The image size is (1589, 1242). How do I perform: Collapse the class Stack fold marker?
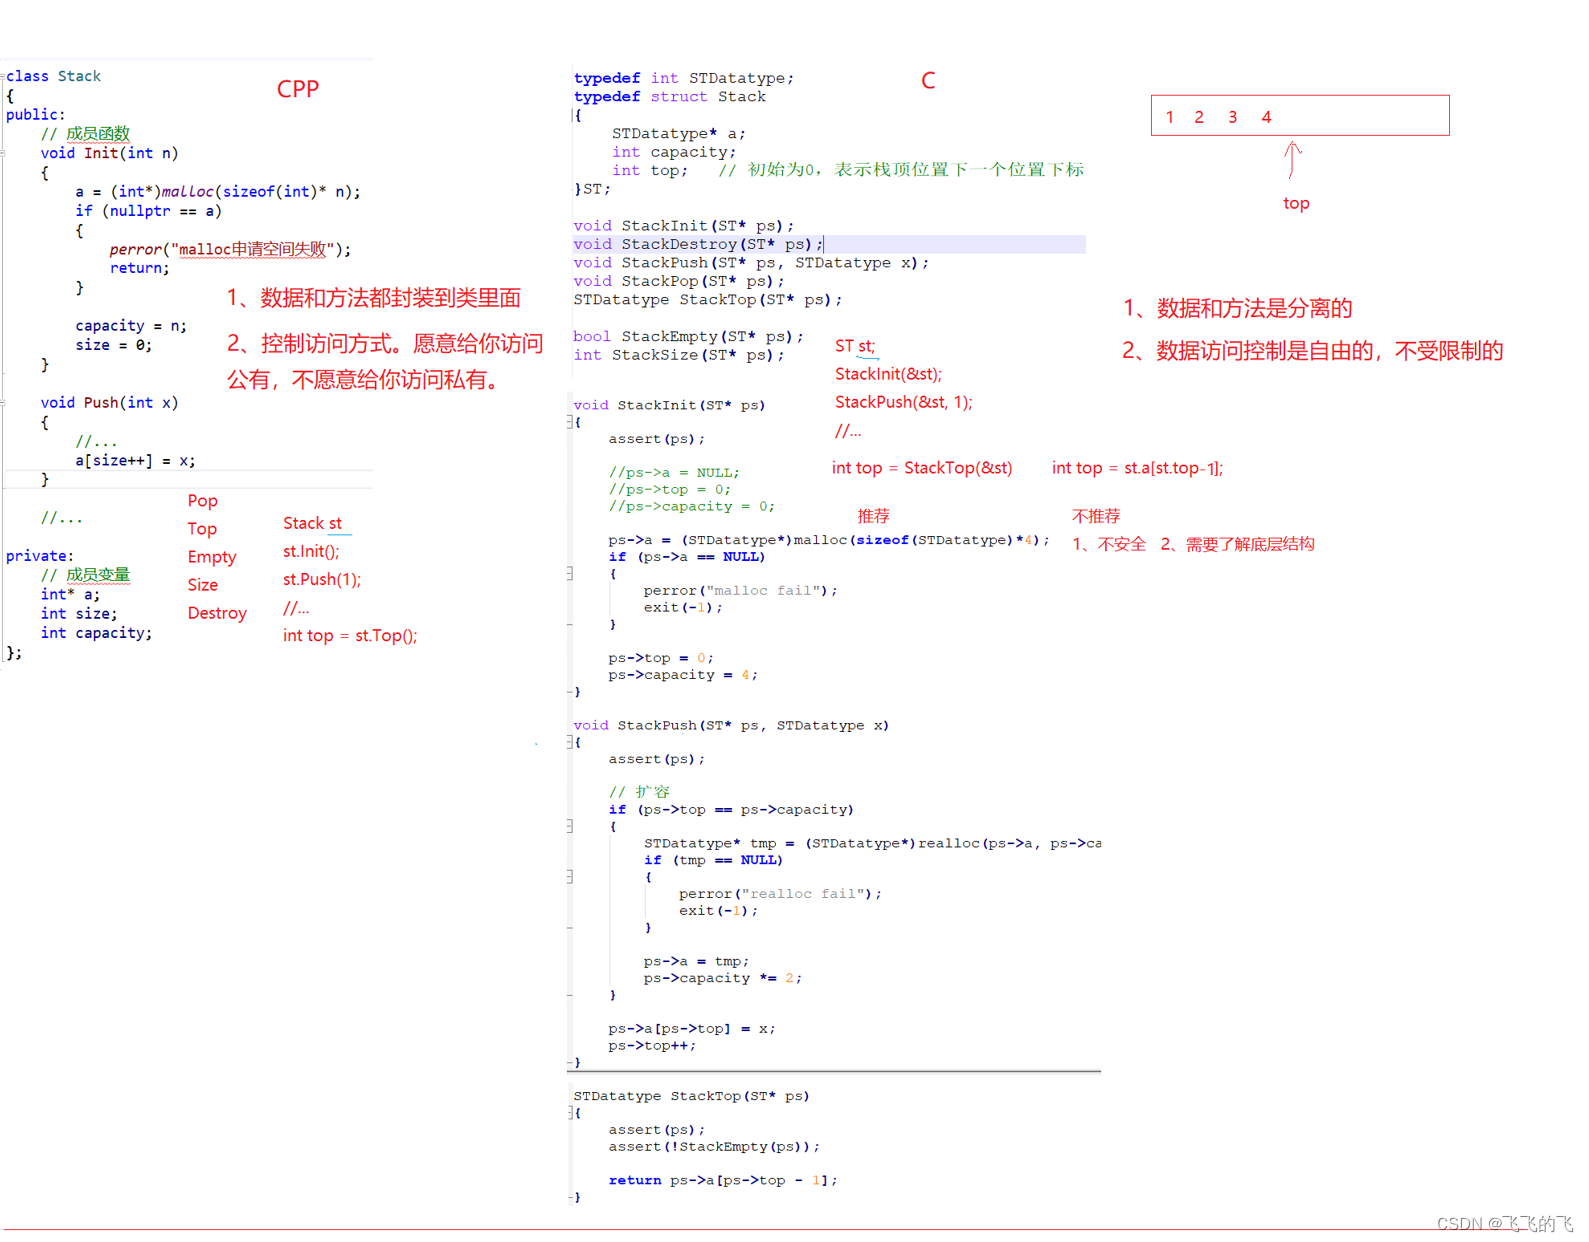[x=3, y=76]
